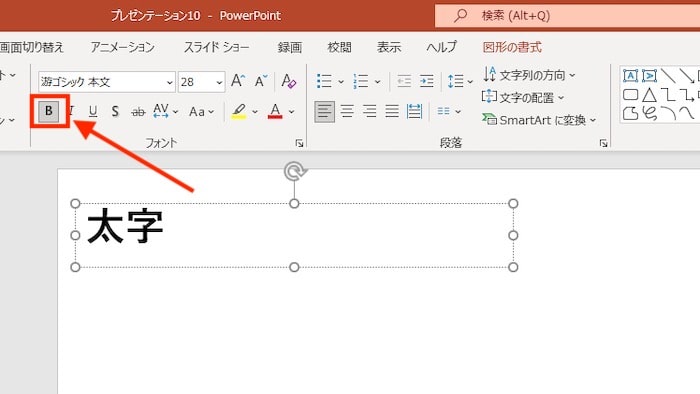Open Character Spacing AV menu

(165, 111)
